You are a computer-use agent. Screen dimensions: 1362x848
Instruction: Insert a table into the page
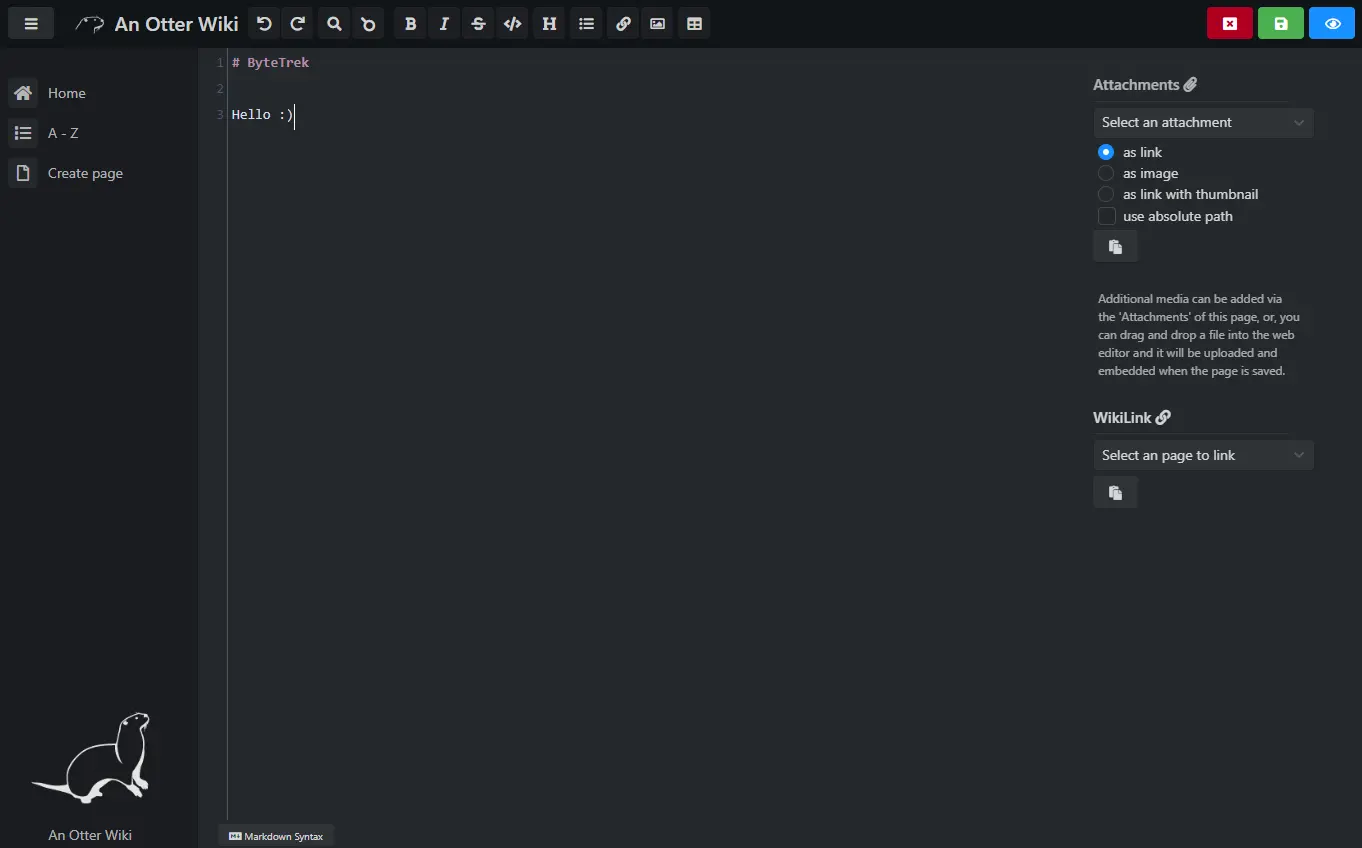coord(694,23)
